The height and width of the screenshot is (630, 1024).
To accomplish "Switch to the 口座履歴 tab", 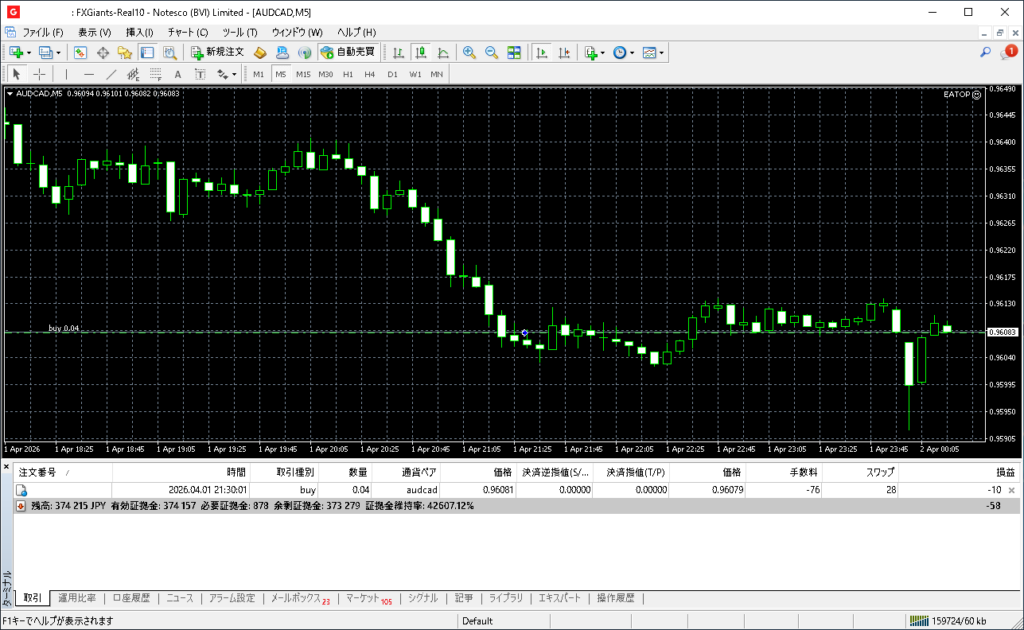I will point(131,598).
